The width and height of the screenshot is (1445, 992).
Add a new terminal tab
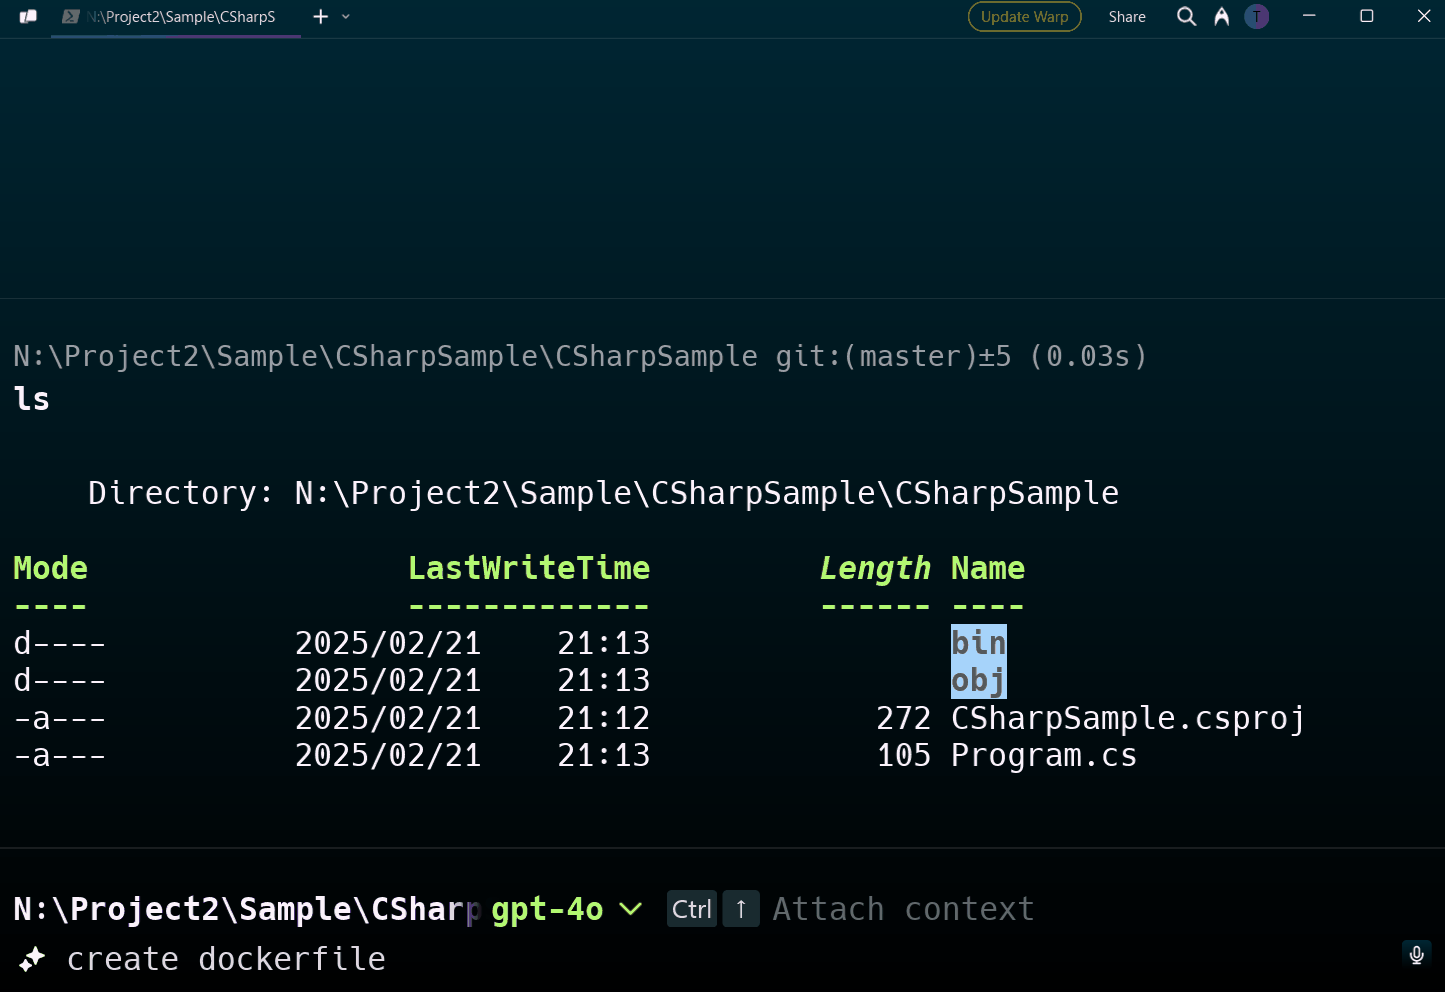321,17
